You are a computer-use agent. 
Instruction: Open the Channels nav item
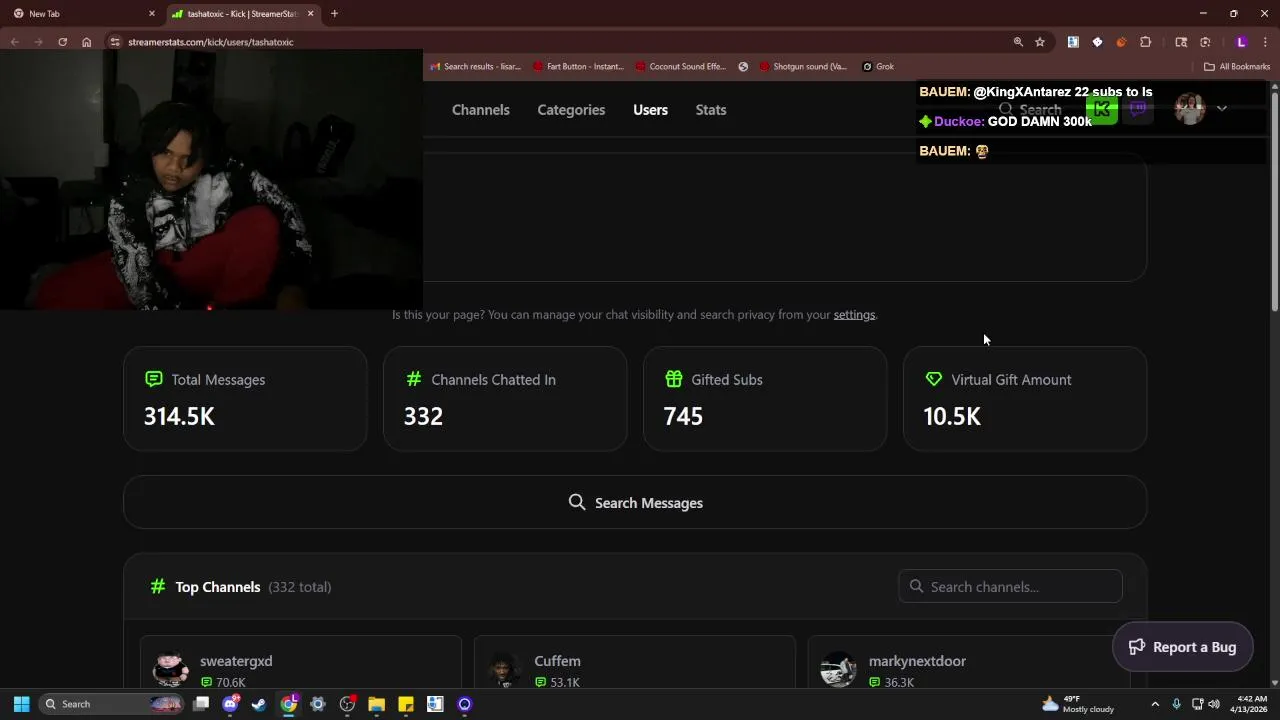click(481, 110)
